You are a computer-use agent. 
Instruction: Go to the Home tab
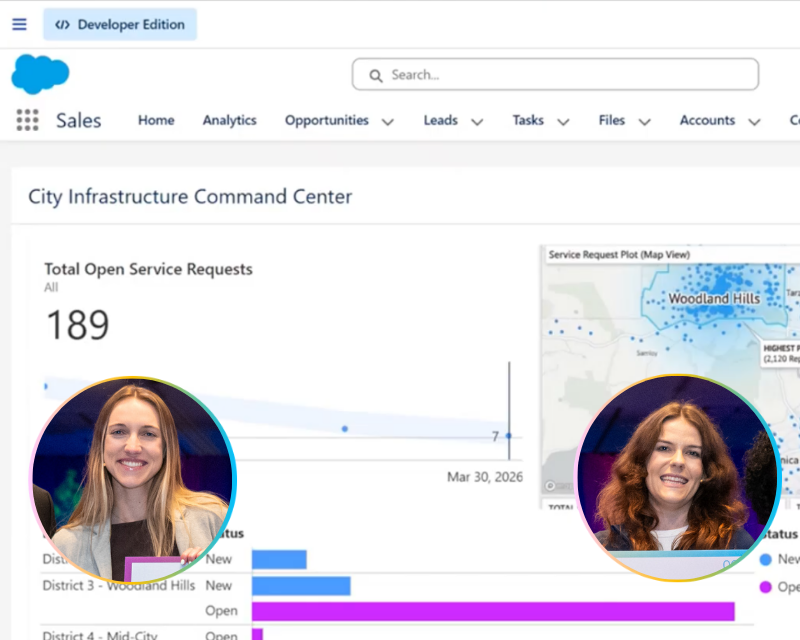pyautogui.click(x=156, y=120)
